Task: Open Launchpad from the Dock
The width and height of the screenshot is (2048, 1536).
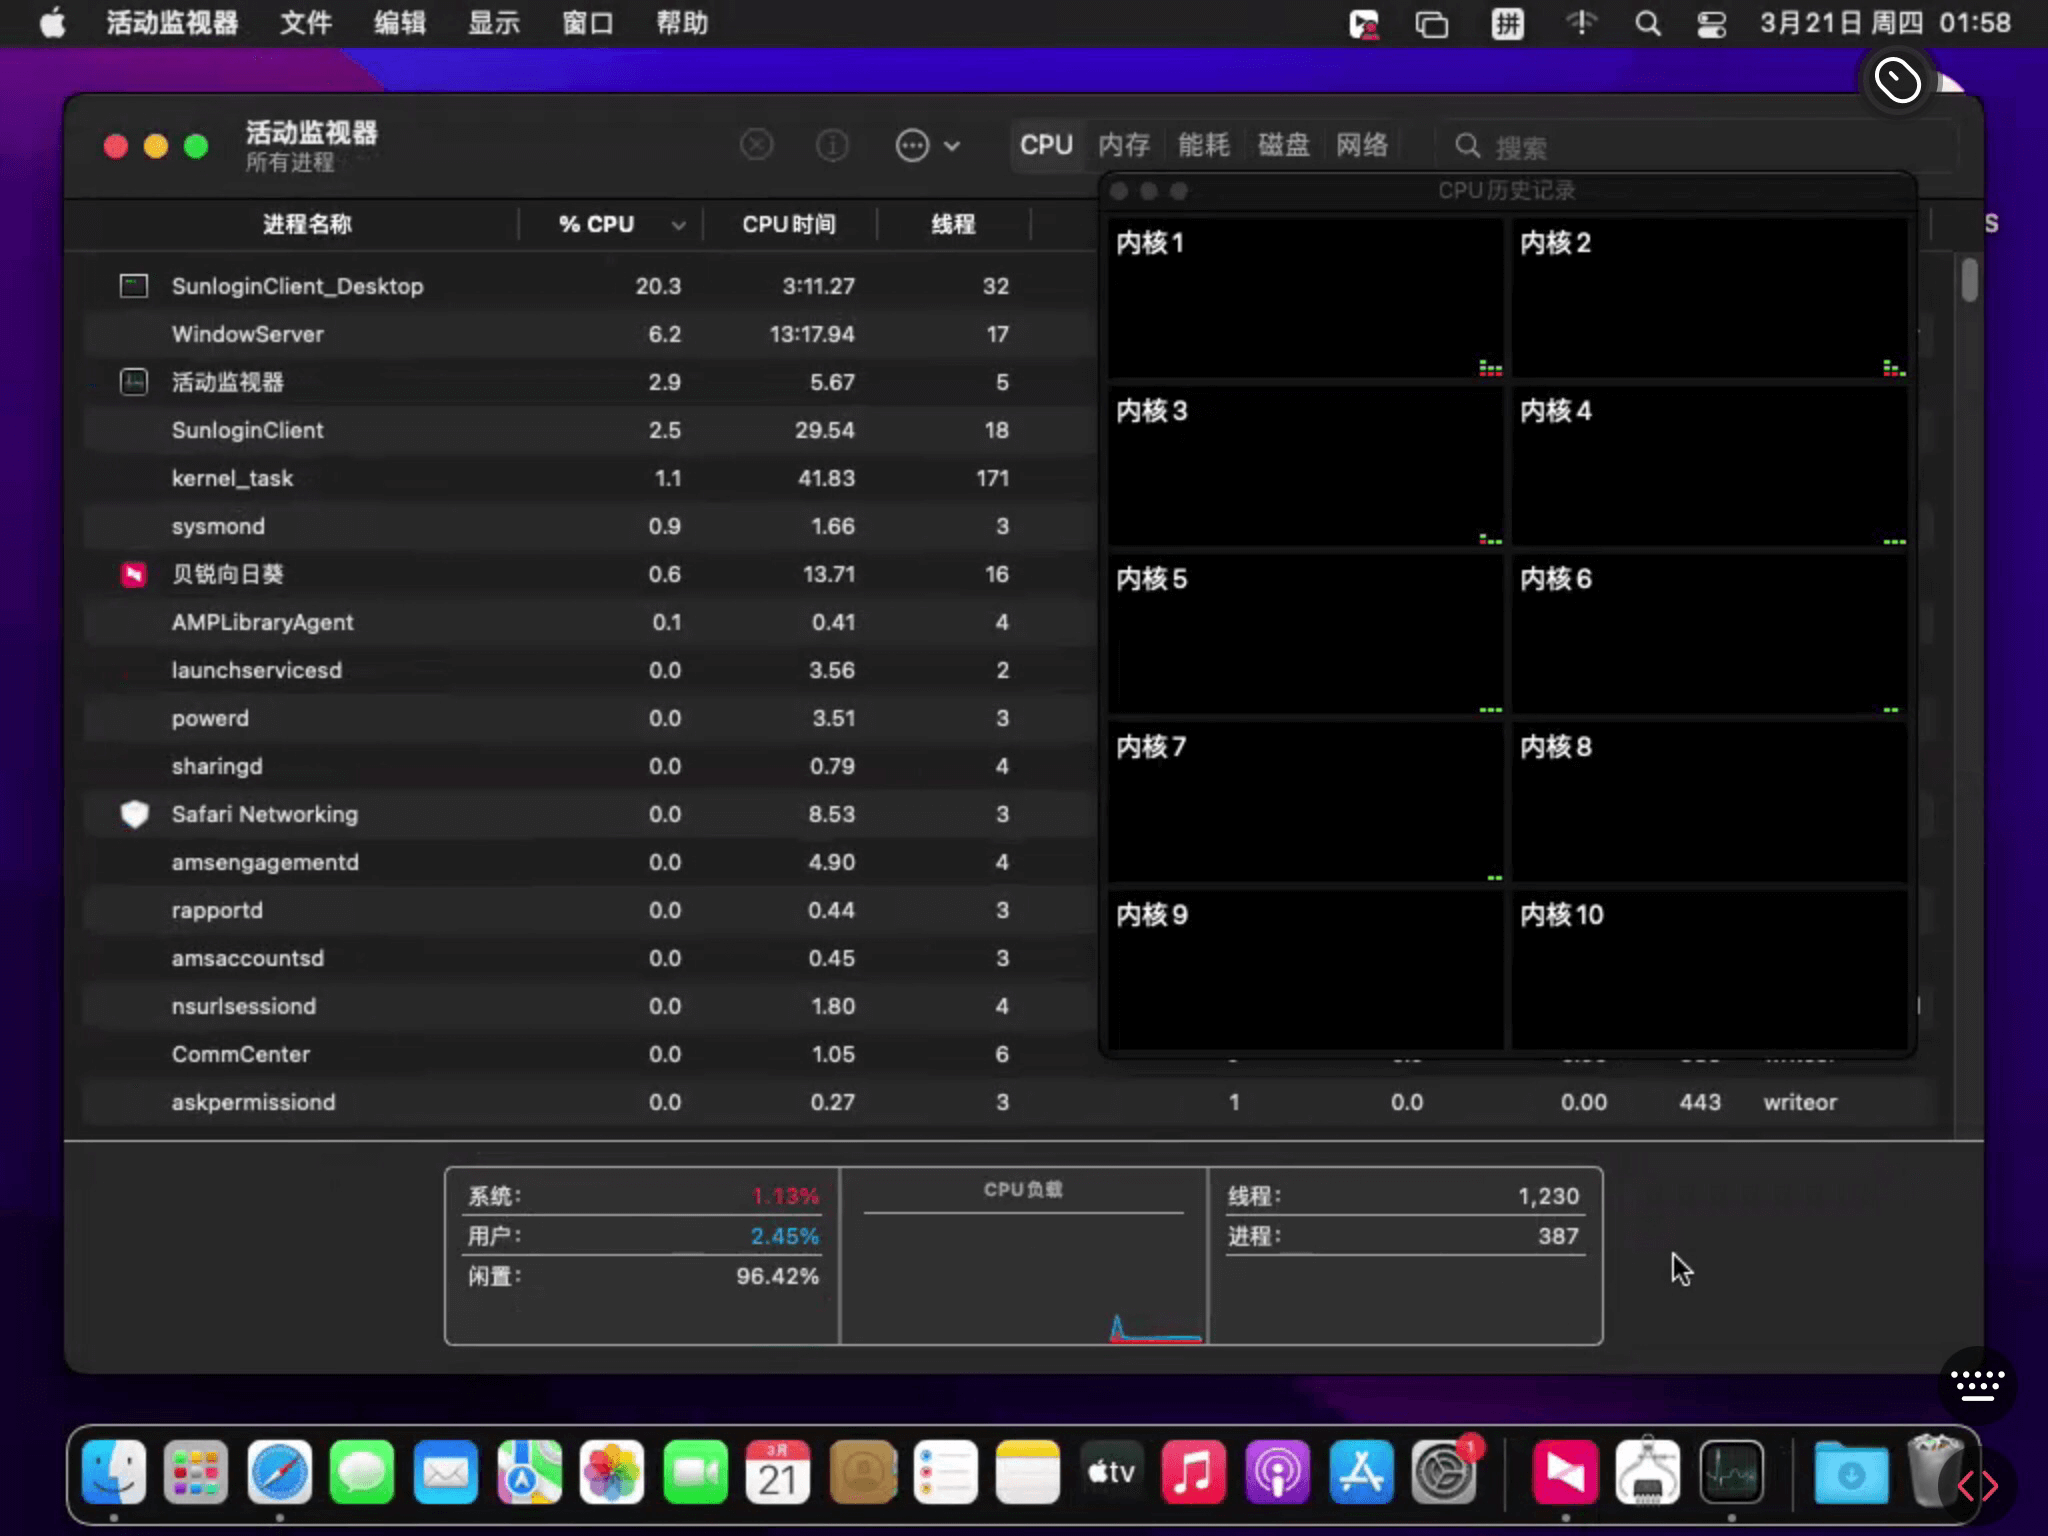Action: pyautogui.click(x=196, y=1472)
